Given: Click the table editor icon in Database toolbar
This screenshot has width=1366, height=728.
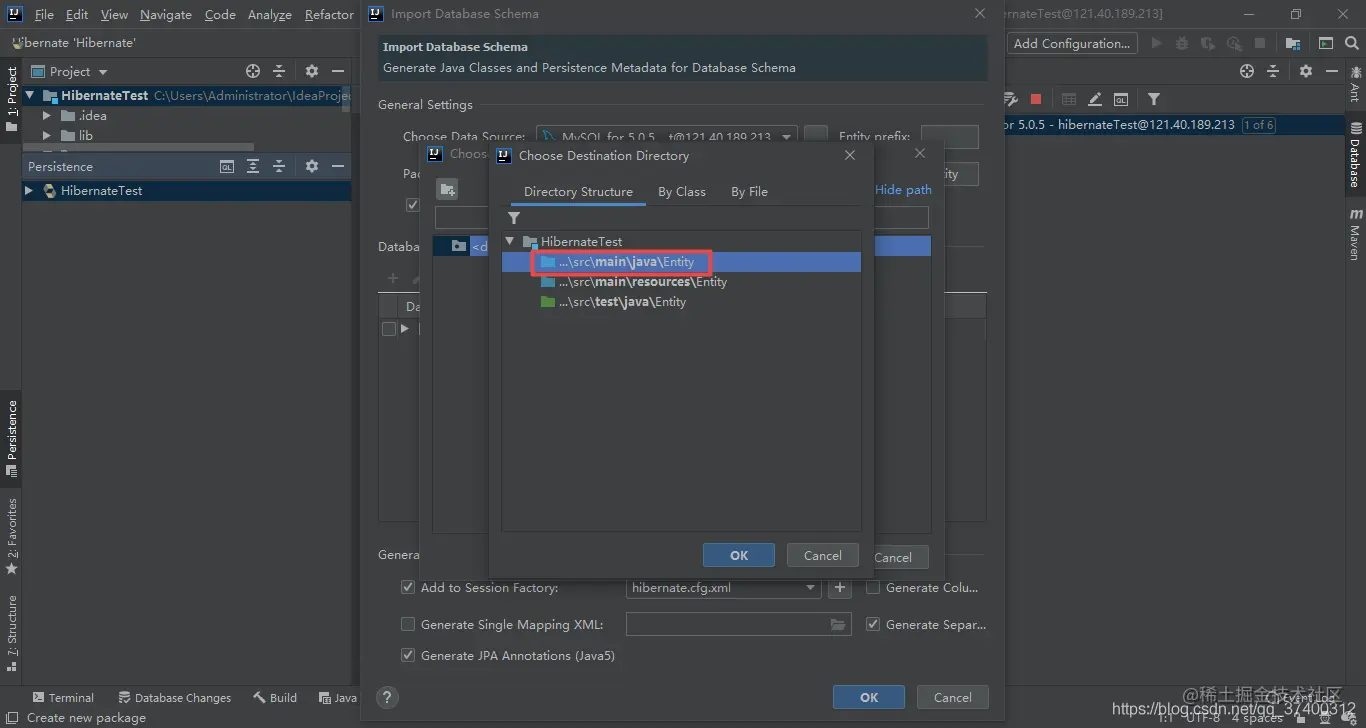Looking at the screenshot, I should [x=1069, y=99].
